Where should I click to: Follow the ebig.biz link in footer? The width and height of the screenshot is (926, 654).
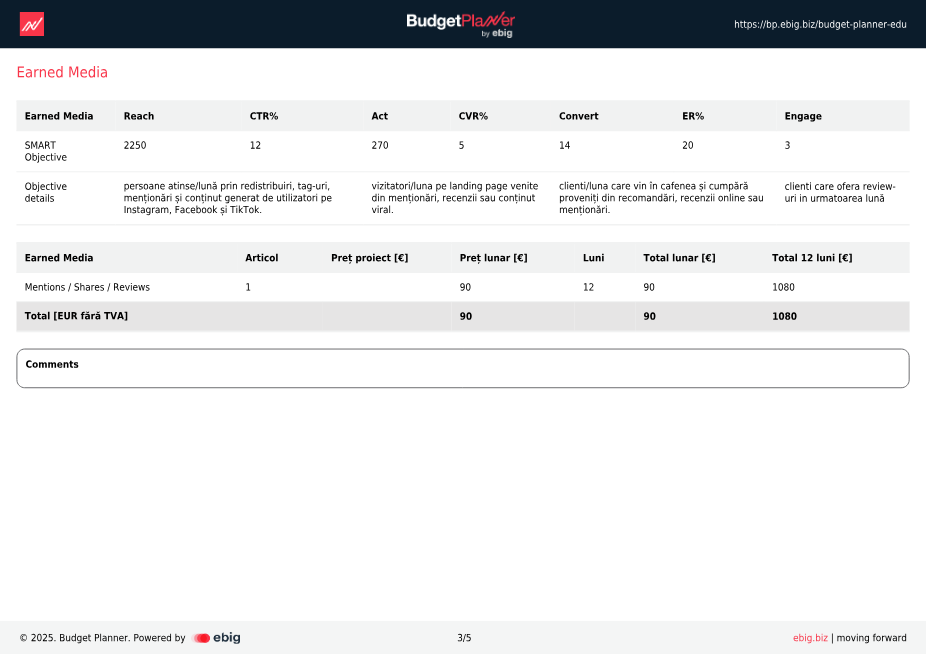810,638
